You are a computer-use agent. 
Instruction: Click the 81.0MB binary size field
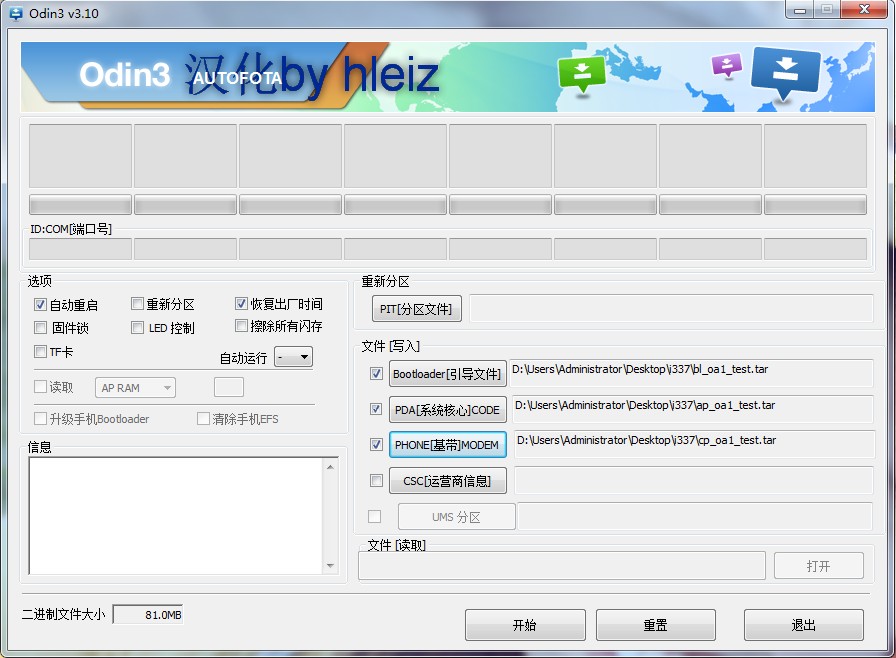tap(148, 615)
